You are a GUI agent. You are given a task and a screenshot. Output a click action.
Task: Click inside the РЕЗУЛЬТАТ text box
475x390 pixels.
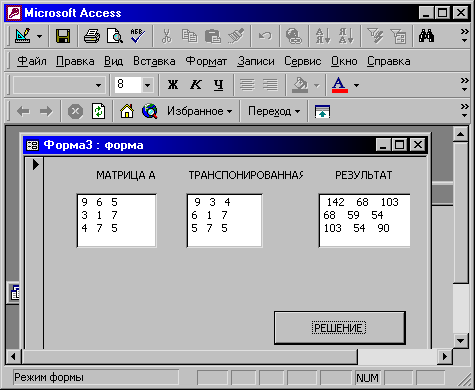364,221
